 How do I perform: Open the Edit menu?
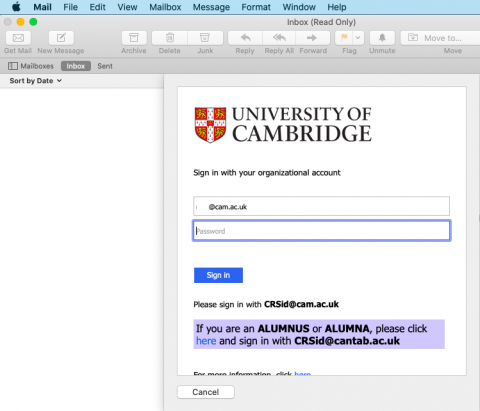(x=97, y=7)
